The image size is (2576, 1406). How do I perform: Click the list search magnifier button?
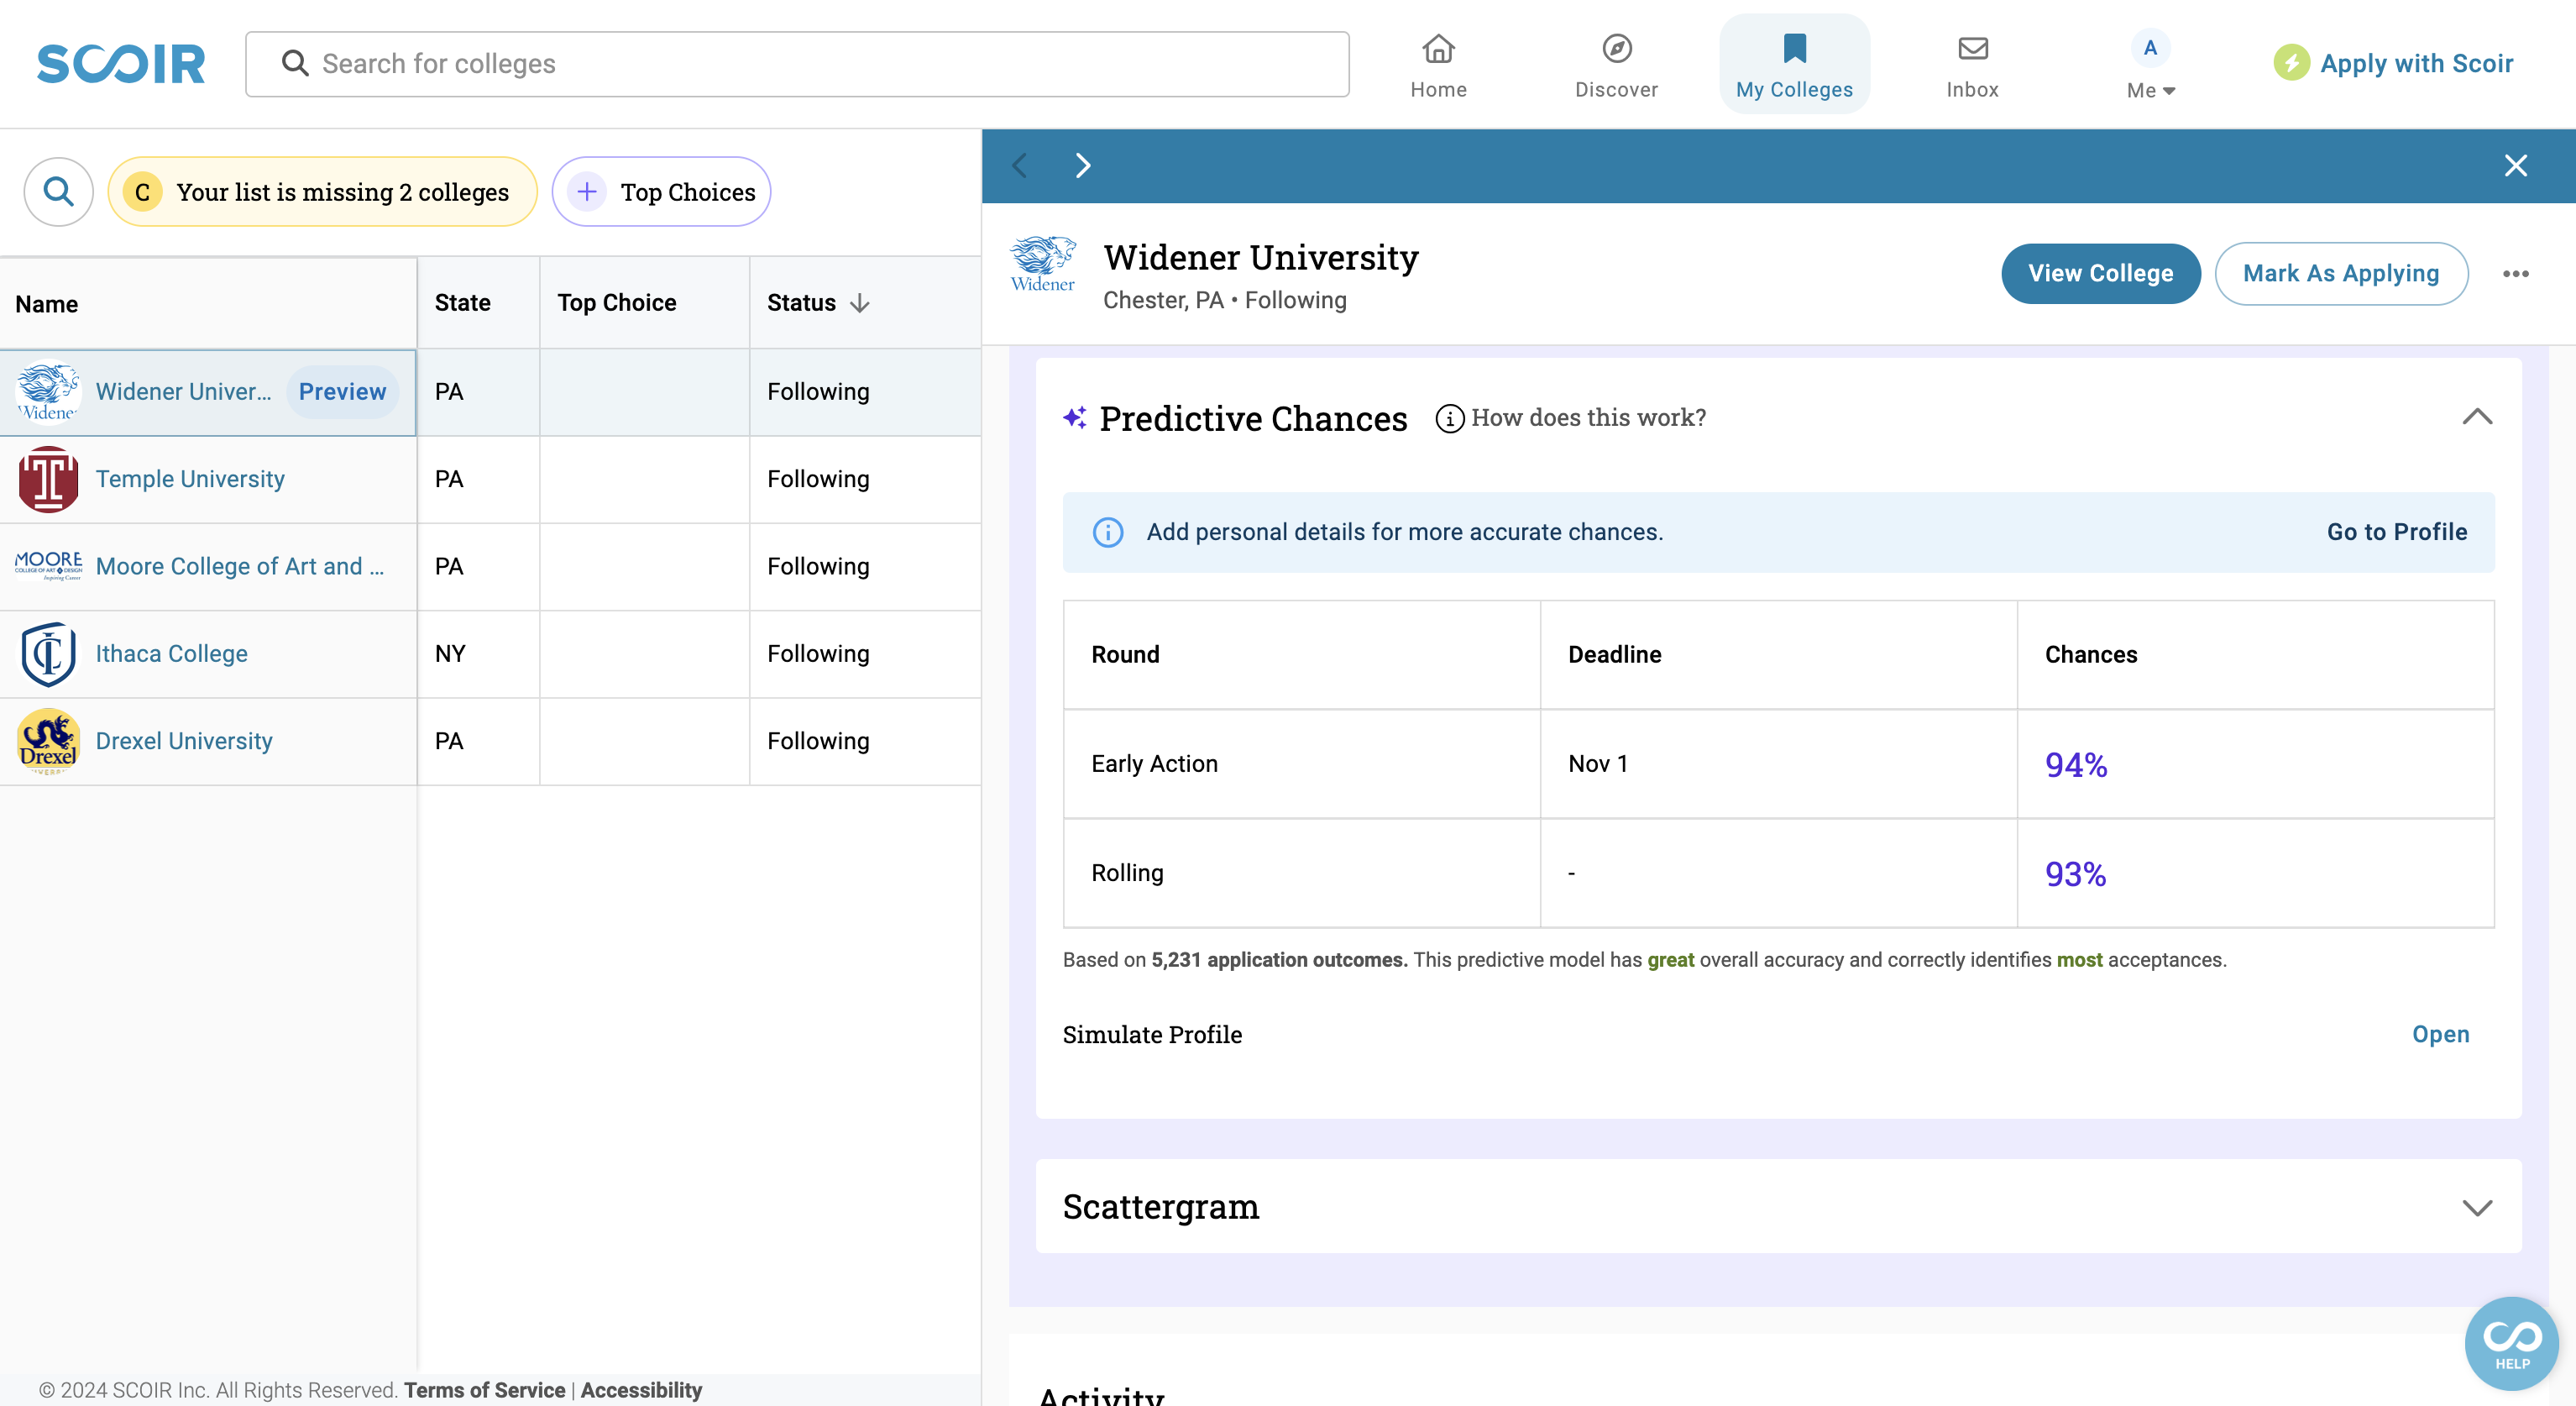click(x=59, y=191)
